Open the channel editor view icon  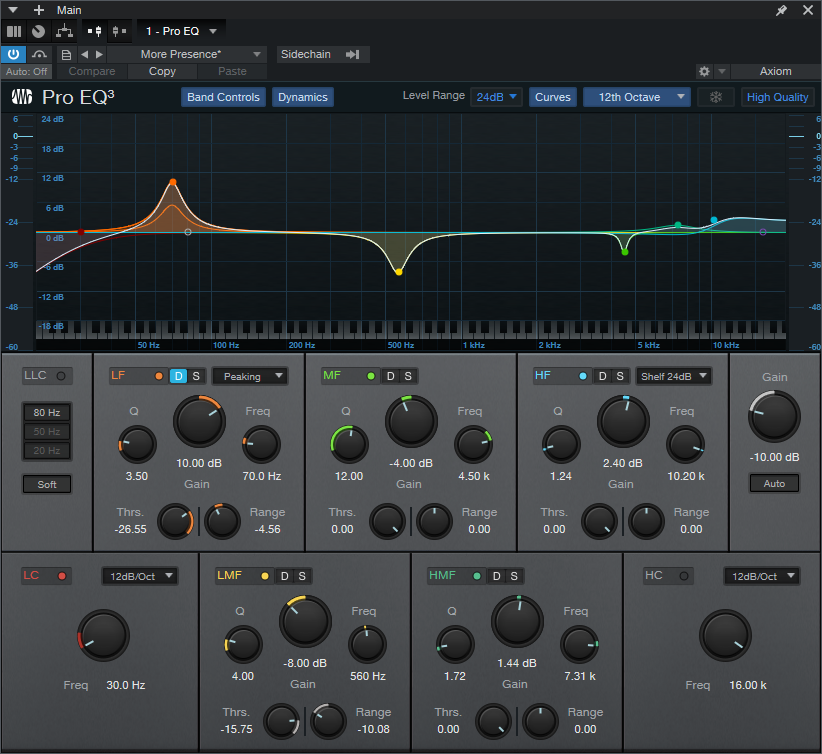point(14,31)
